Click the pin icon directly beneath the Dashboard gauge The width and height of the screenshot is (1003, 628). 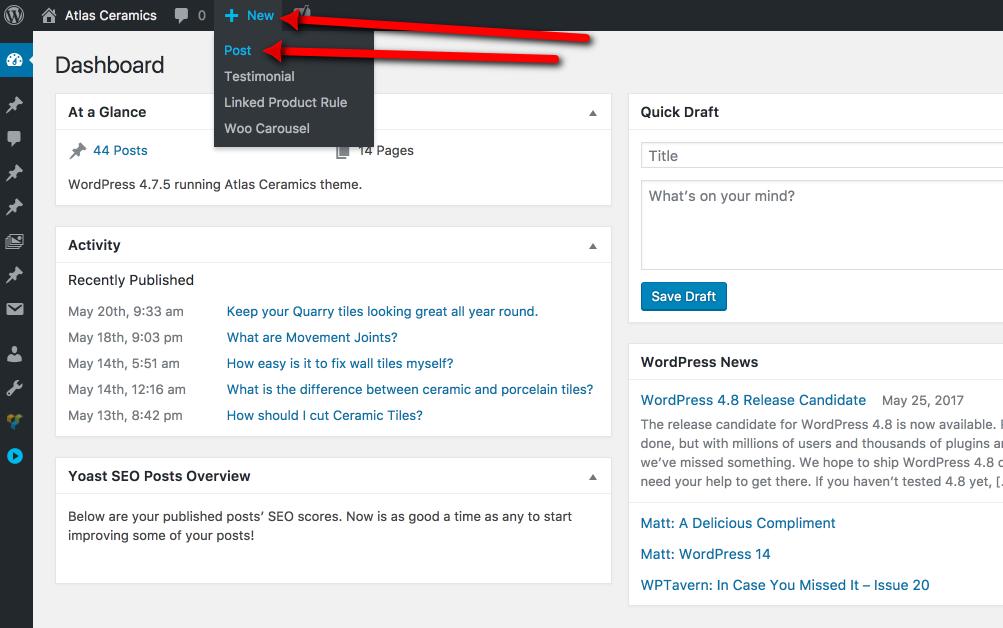[15, 105]
